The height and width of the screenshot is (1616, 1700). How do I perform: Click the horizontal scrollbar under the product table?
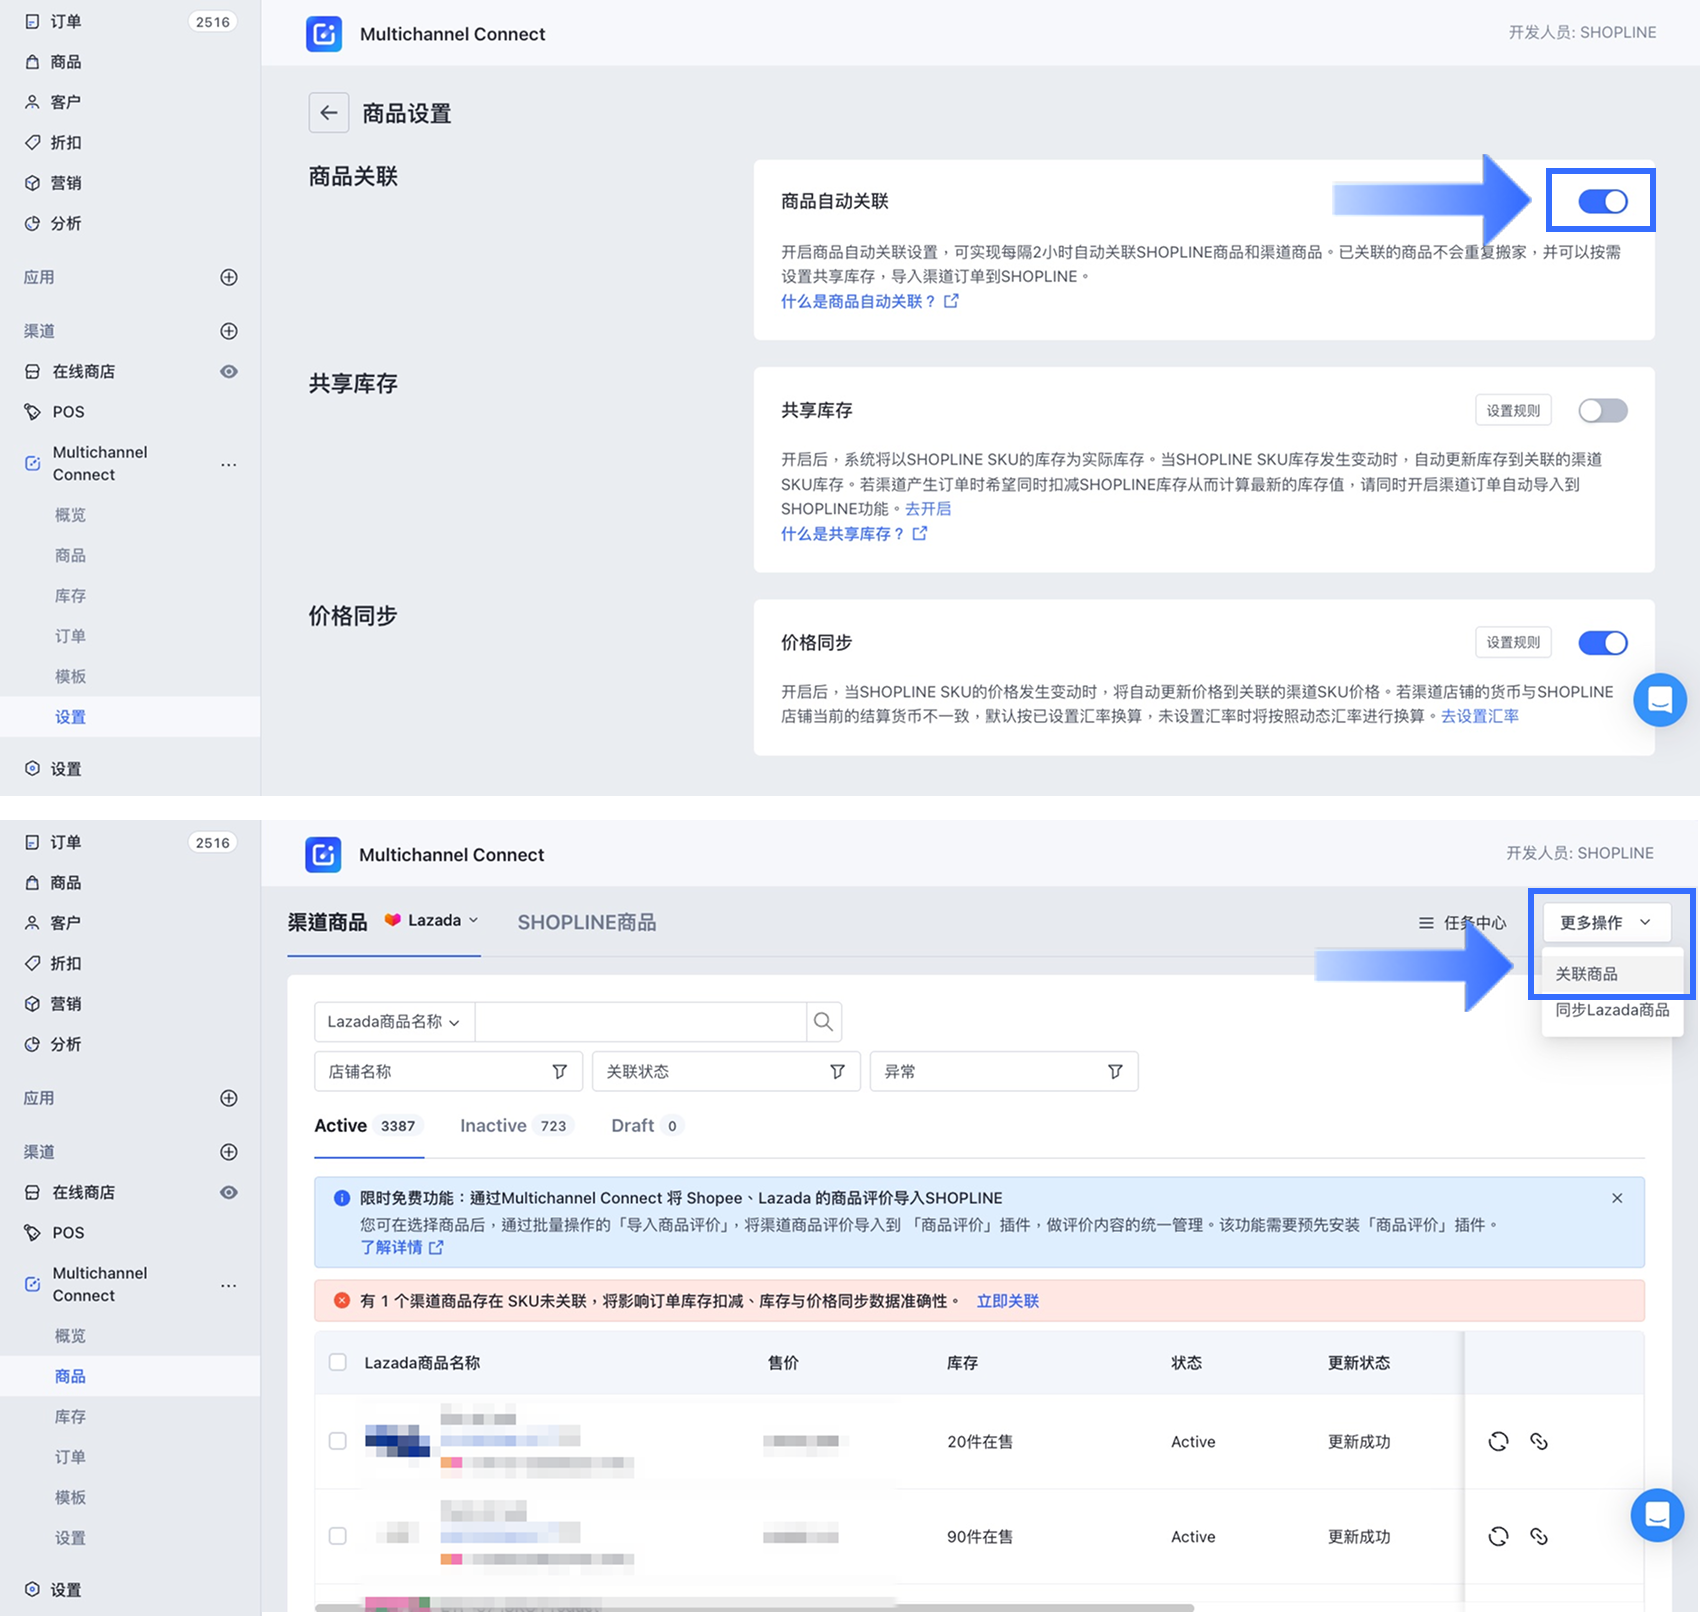point(755,1608)
